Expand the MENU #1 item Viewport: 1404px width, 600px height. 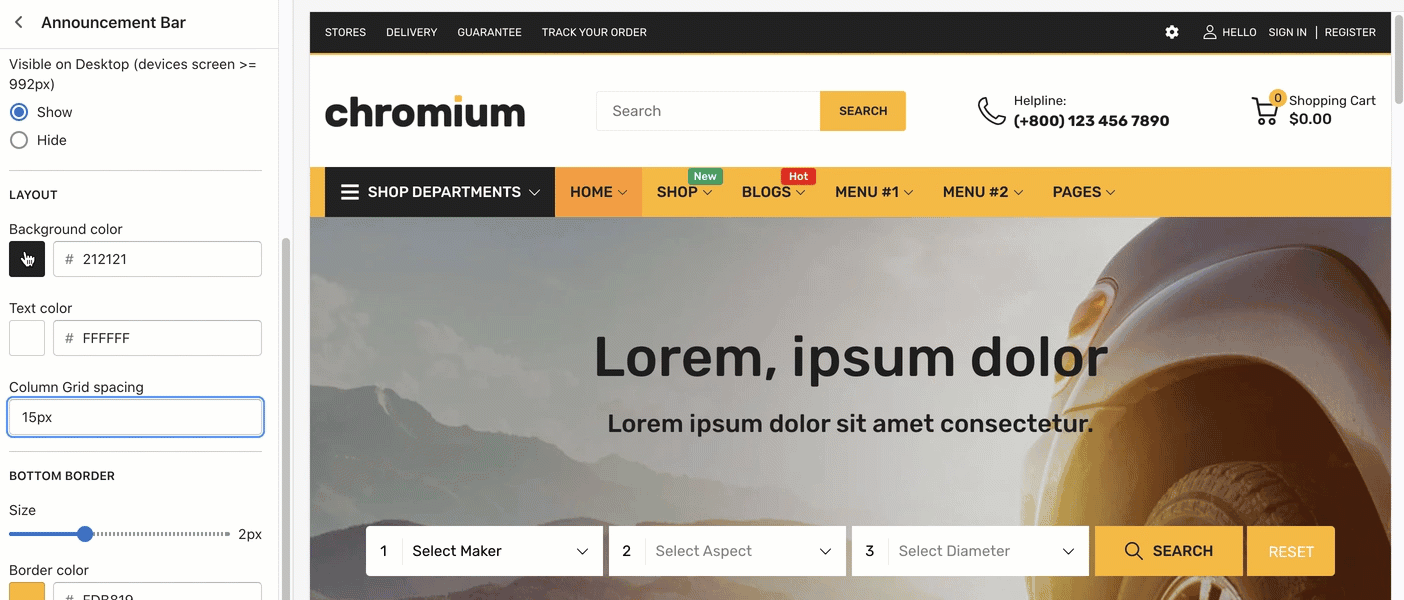(x=874, y=192)
